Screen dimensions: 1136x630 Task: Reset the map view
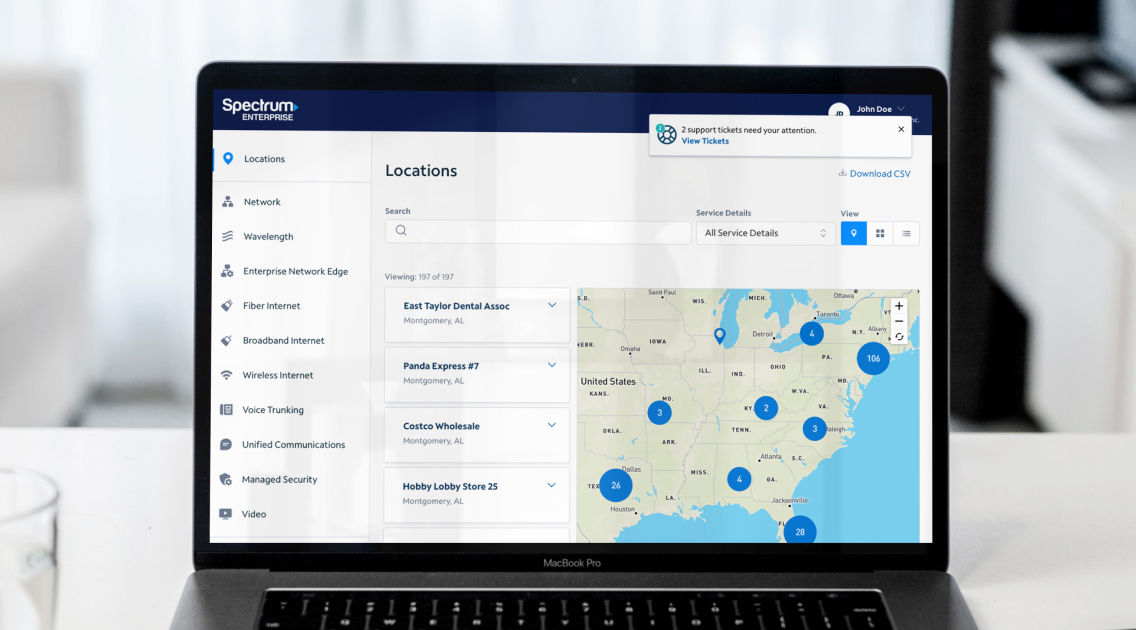(899, 337)
